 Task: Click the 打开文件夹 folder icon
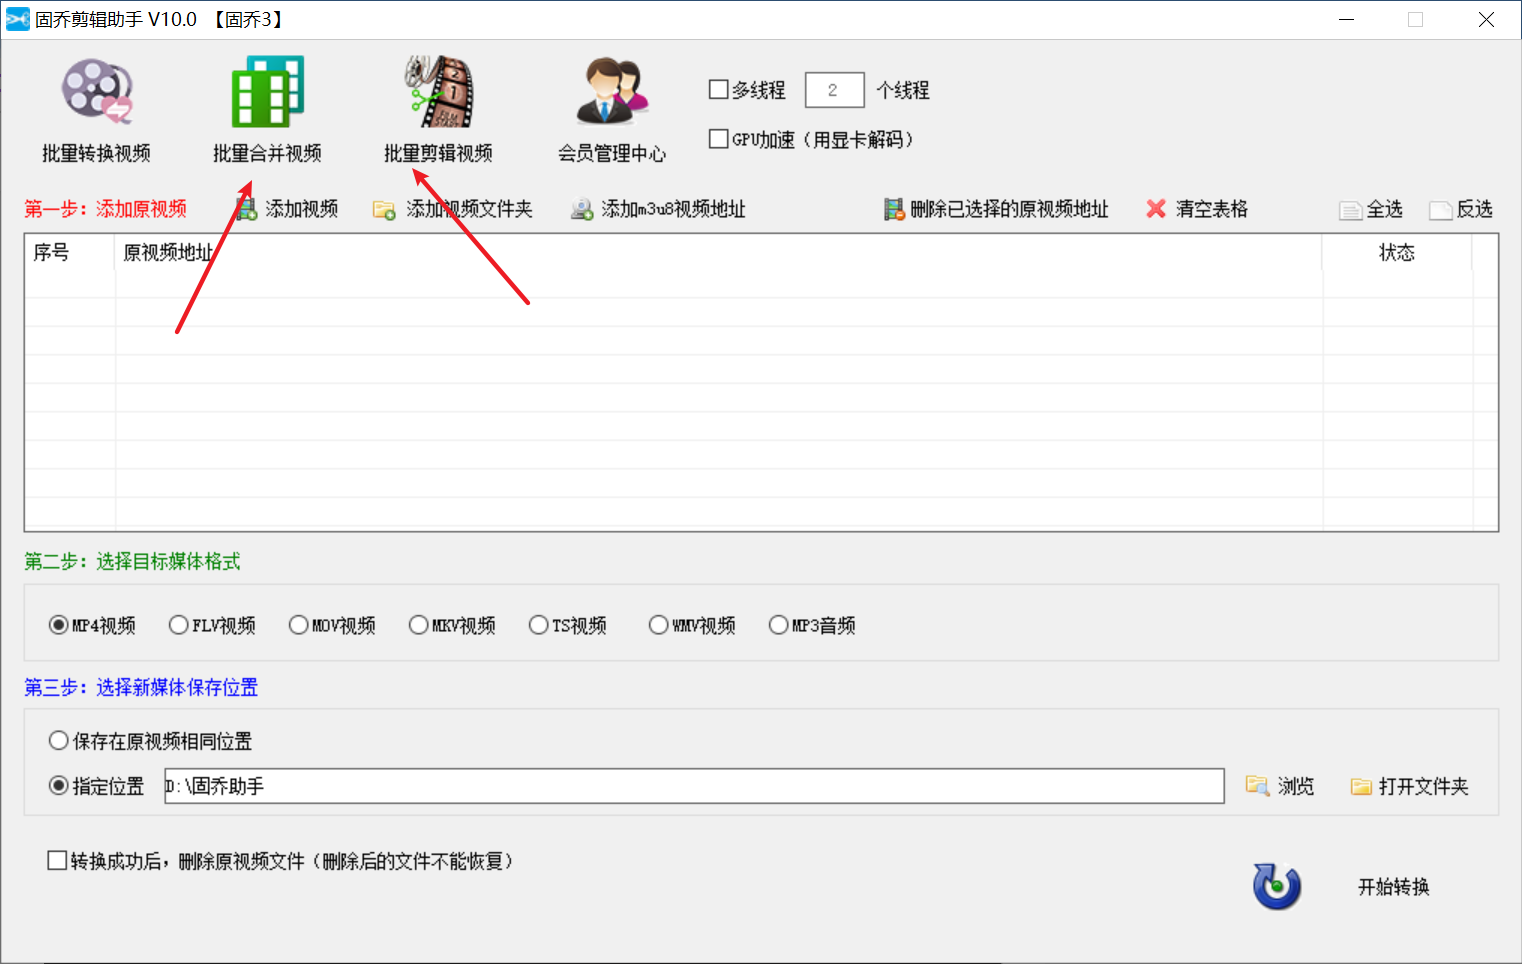[1361, 787]
